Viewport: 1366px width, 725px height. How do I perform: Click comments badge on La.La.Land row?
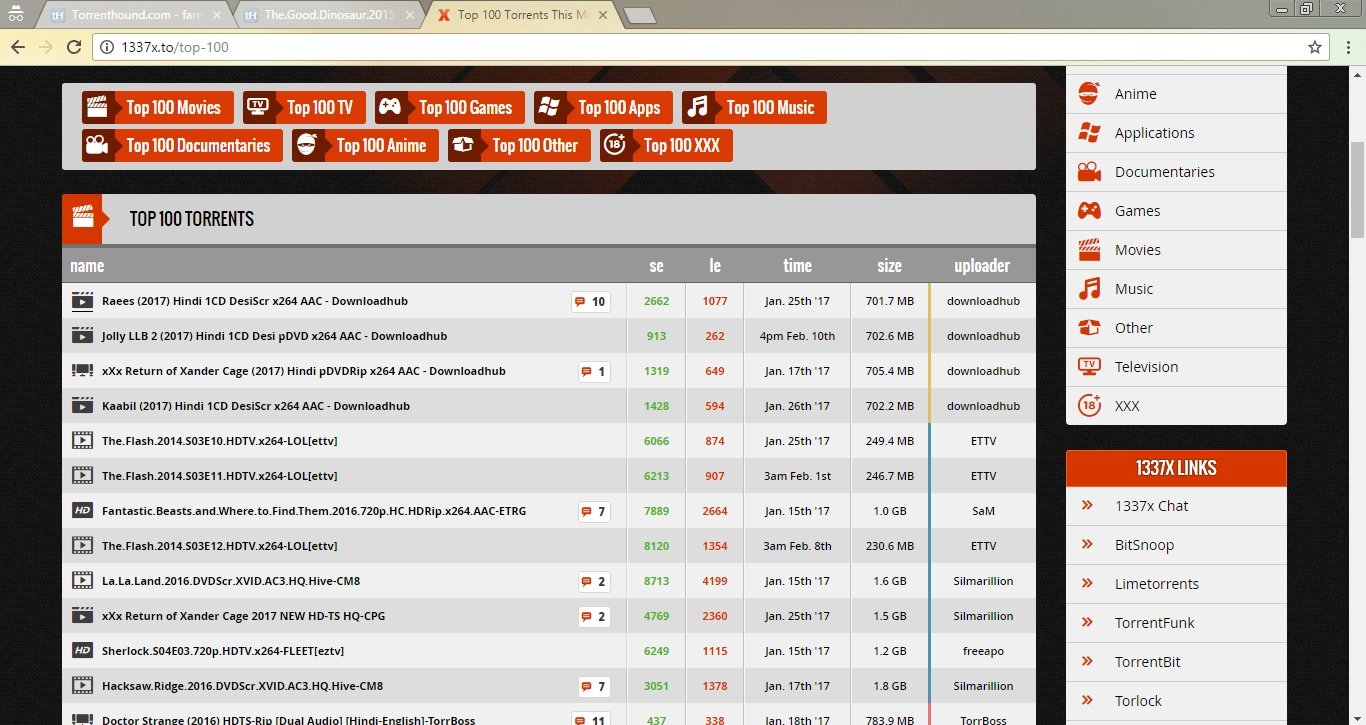click(593, 581)
